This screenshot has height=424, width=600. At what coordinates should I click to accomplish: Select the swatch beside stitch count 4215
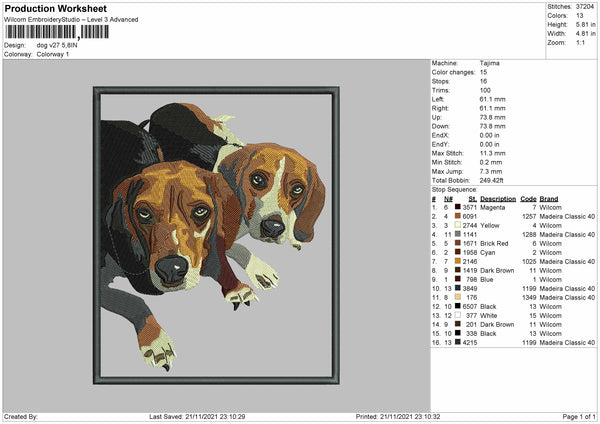457,342
